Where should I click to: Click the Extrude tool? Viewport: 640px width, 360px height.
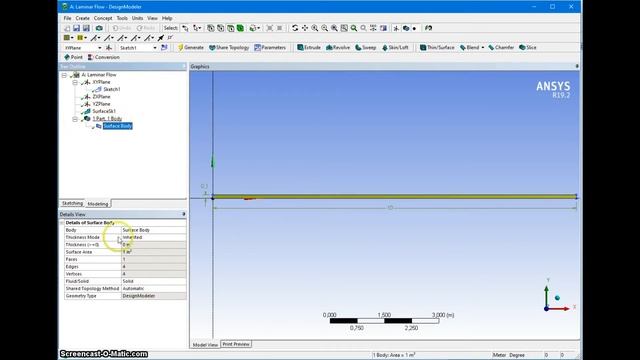[x=309, y=48]
